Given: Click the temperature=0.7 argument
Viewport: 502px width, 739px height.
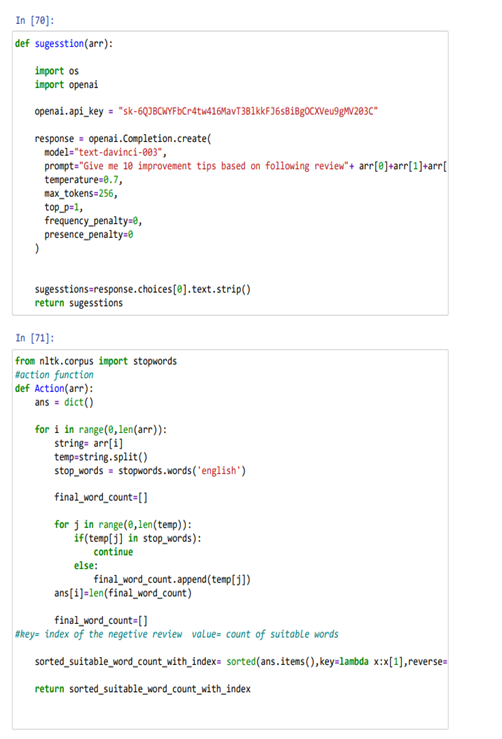Looking at the screenshot, I should [83, 180].
